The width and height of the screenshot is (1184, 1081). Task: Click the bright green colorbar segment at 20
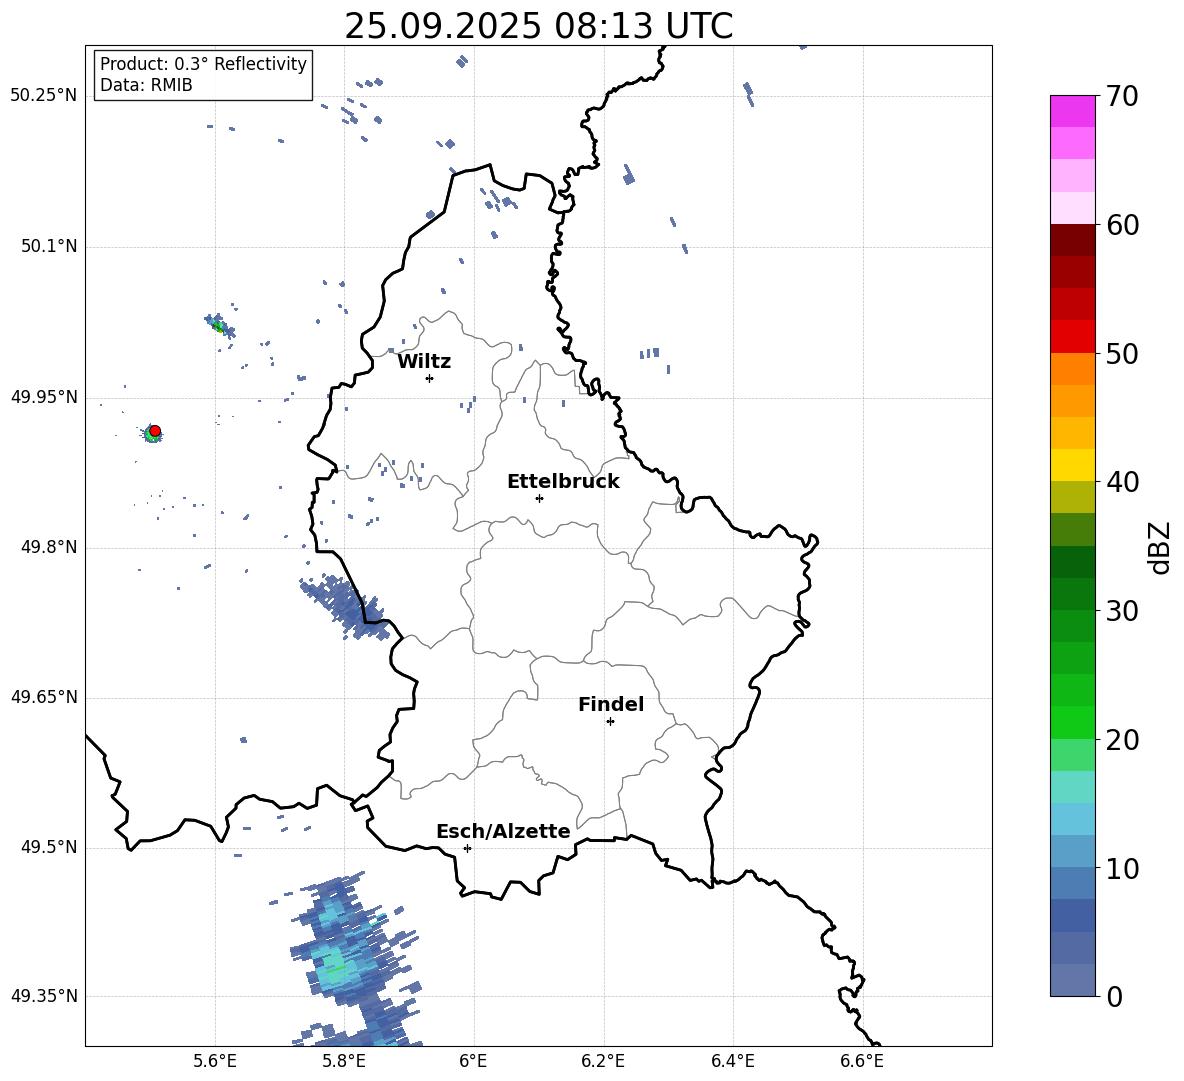pos(1073,723)
